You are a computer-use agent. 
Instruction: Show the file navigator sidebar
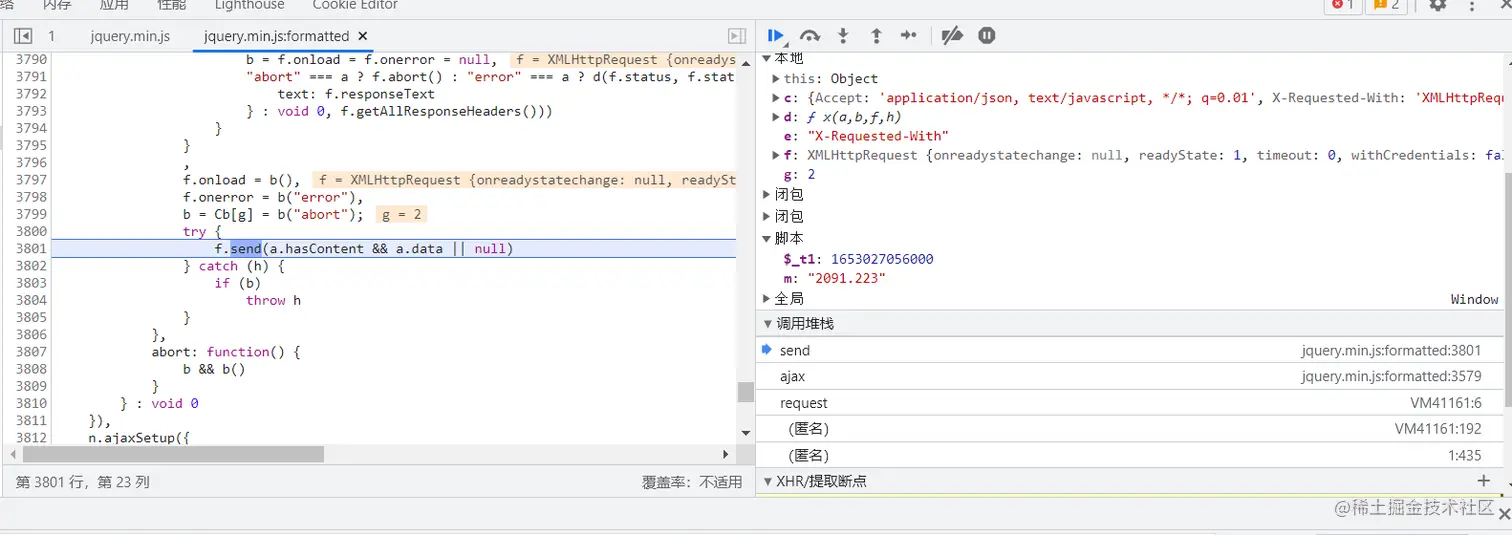tap(23, 36)
